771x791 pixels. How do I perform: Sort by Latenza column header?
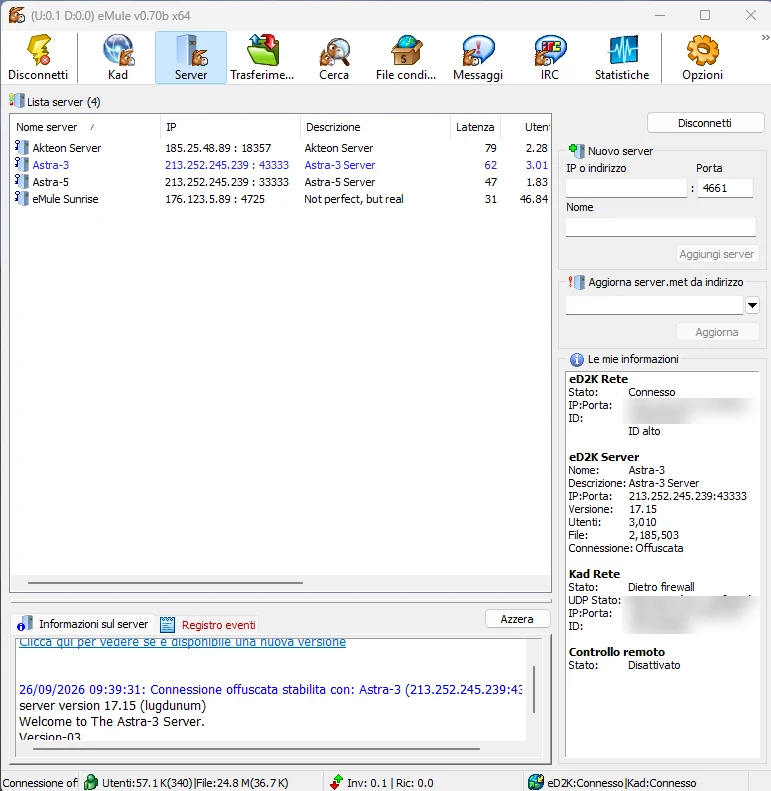click(475, 127)
